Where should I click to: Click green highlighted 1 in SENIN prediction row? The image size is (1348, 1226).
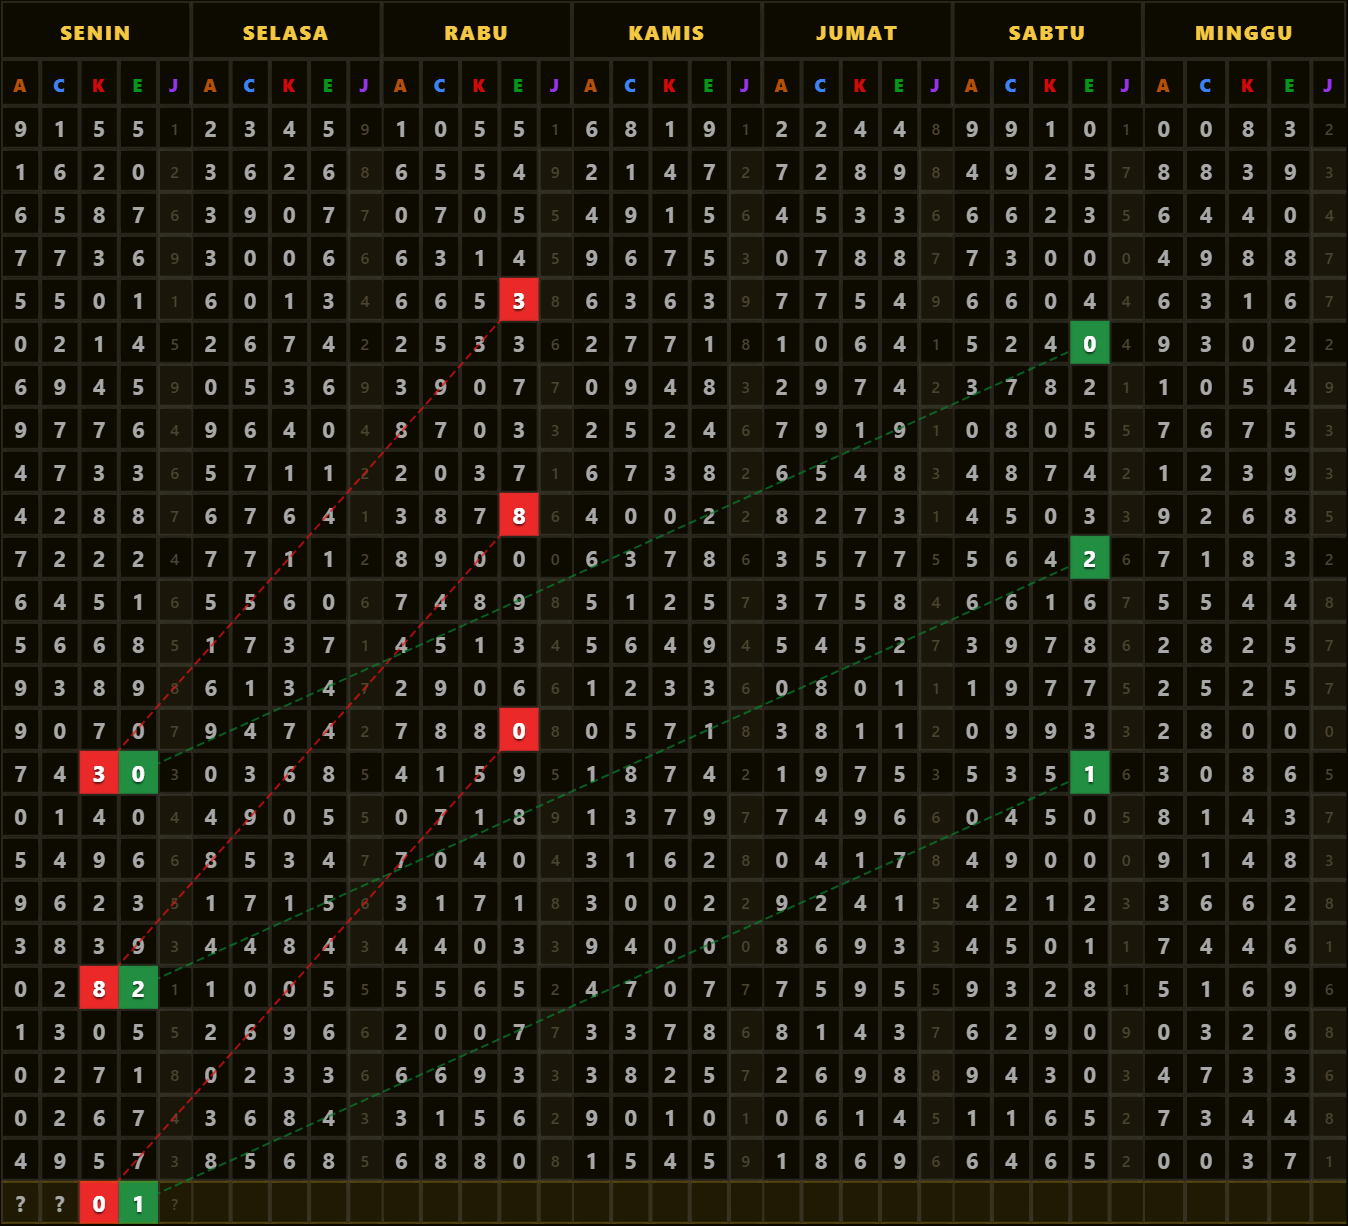[x=138, y=1204]
